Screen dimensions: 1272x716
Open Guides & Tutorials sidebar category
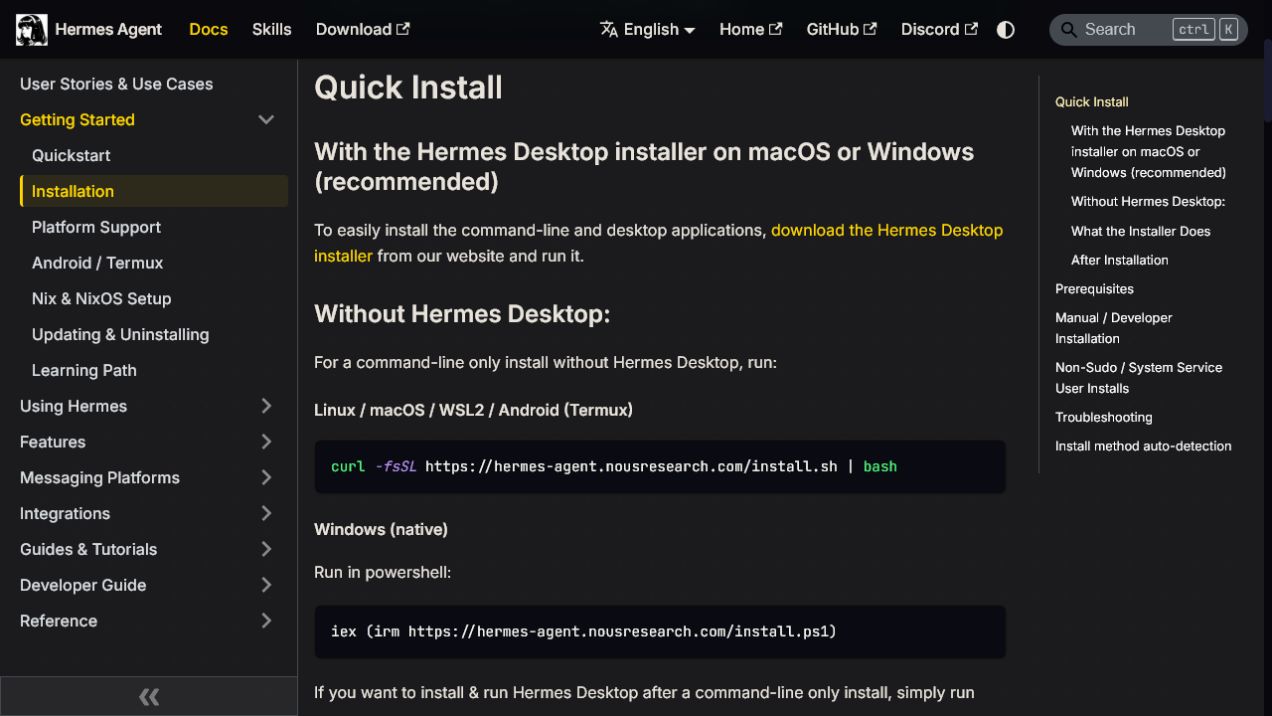[x=88, y=549]
